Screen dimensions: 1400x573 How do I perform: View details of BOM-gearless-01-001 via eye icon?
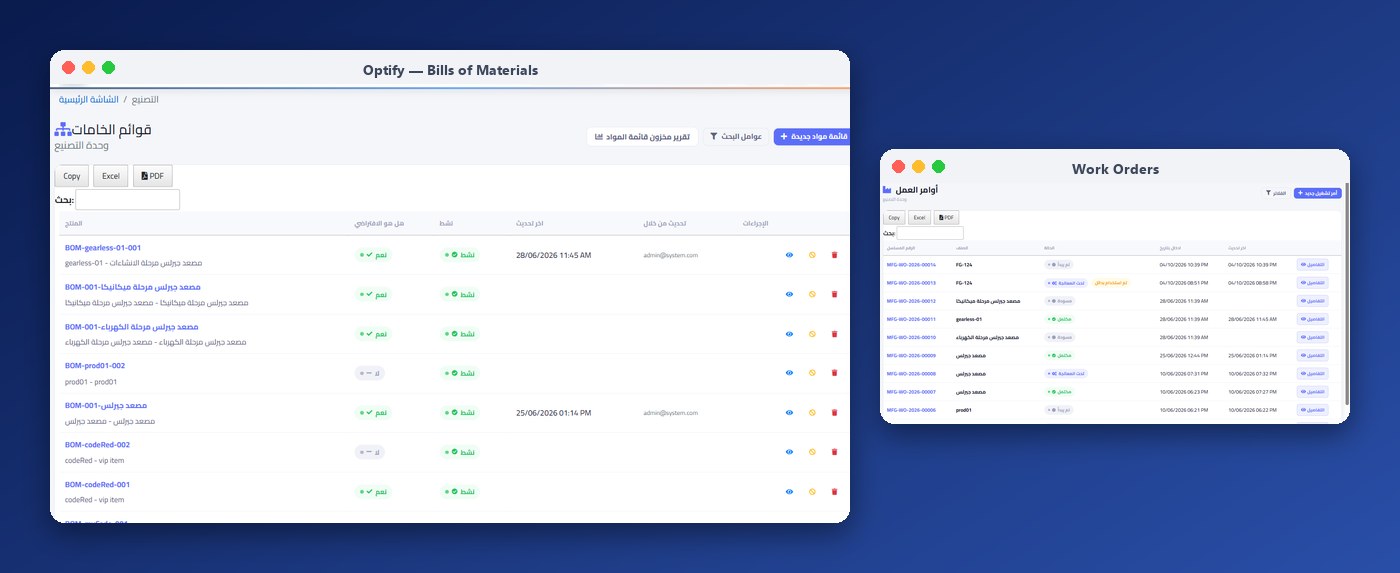tap(789, 255)
